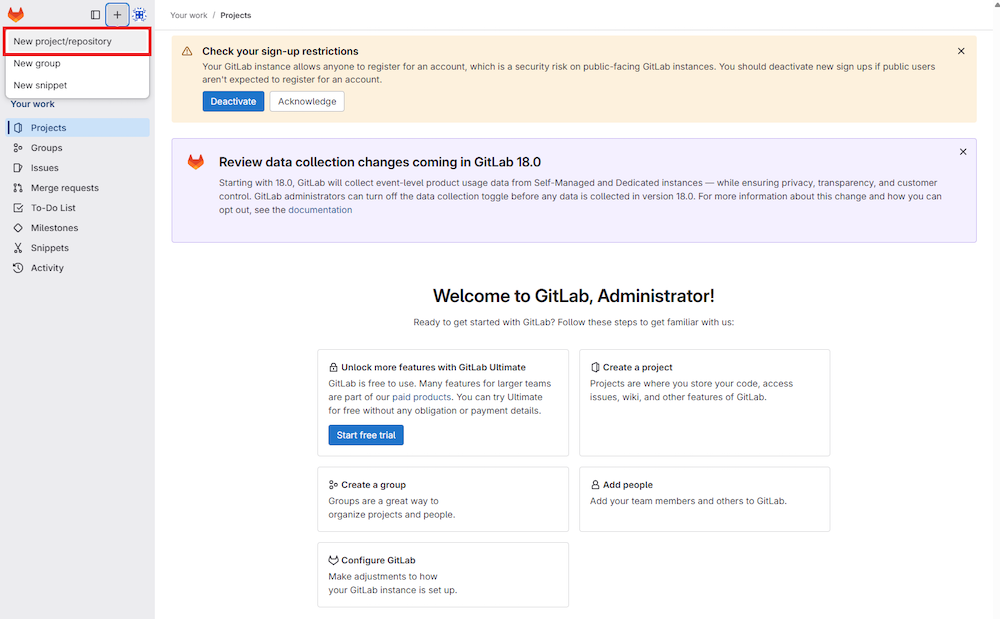Open the Snippets scissors icon

click(18, 247)
